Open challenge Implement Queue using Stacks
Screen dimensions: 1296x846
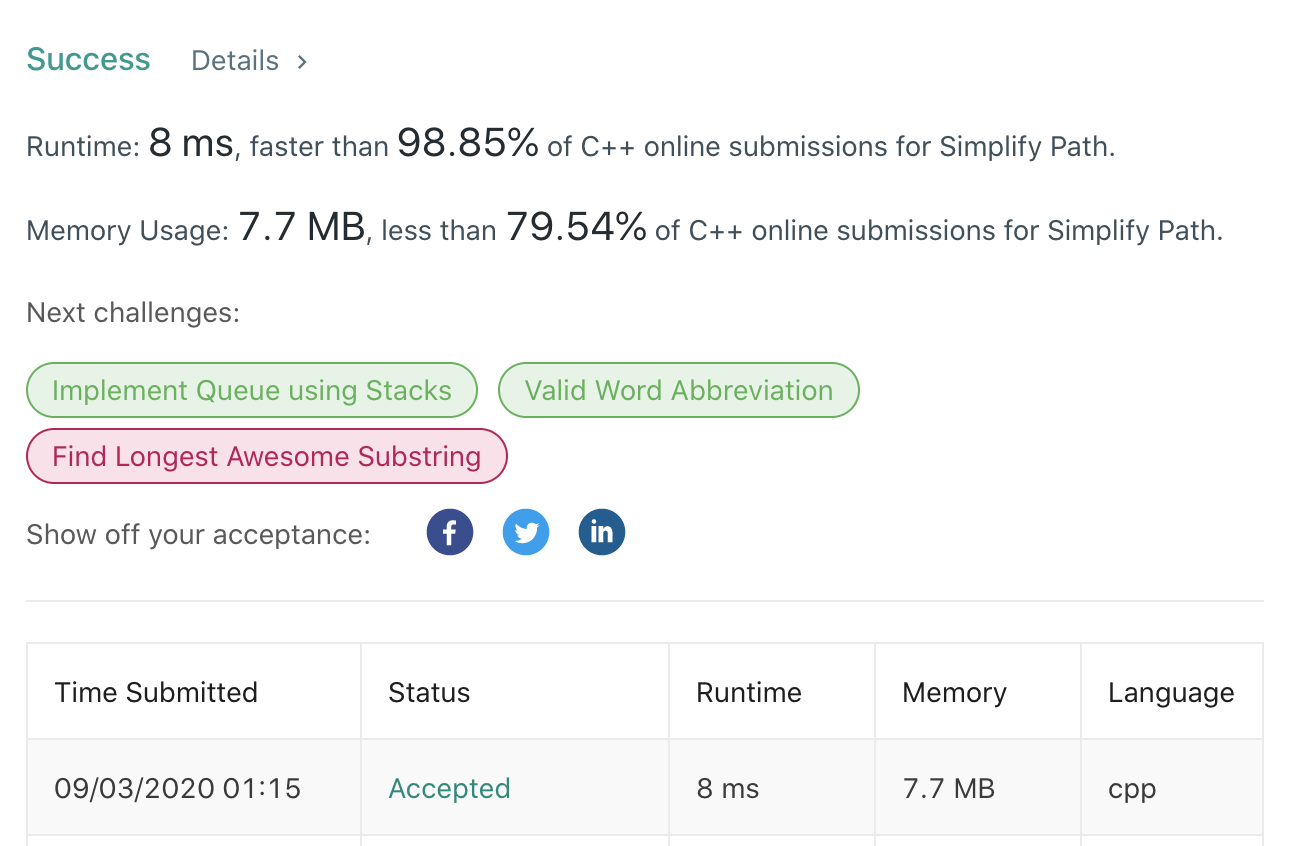click(x=251, y=390)
